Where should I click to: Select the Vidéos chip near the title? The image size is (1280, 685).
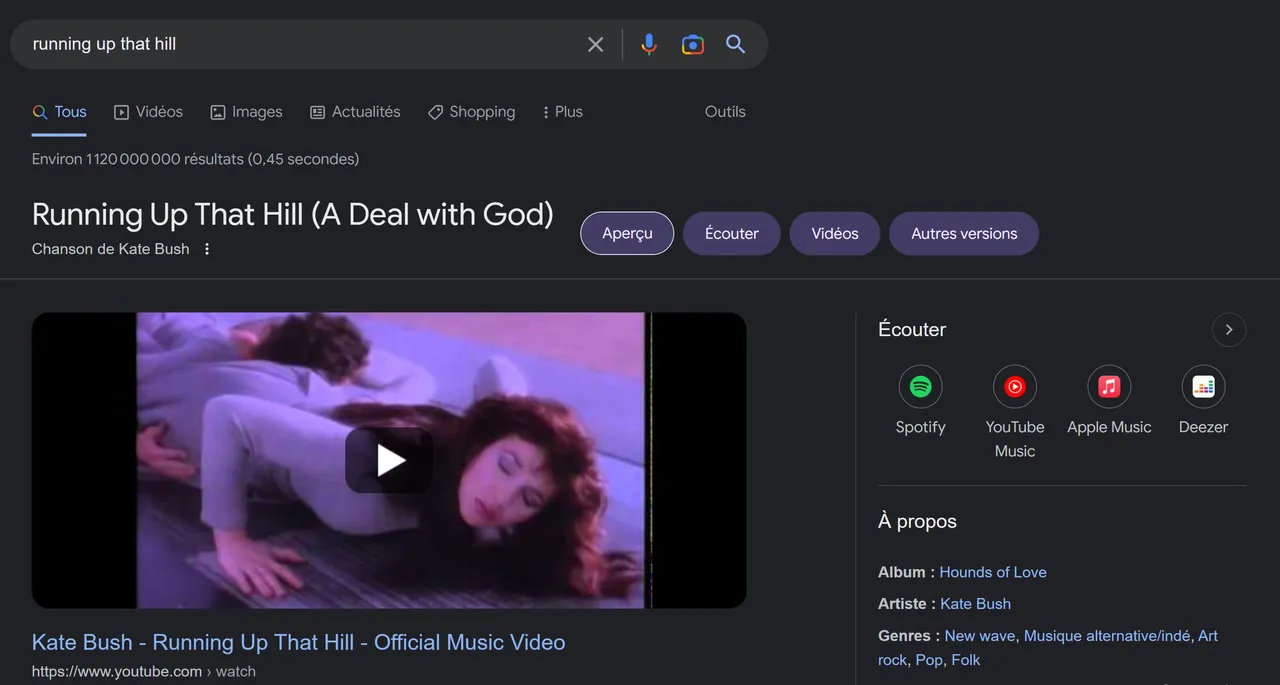point(835,233)
